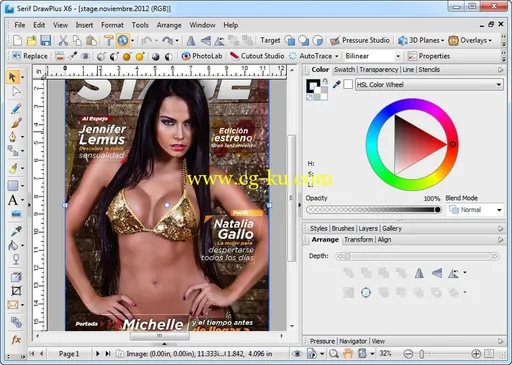Click the Flip Horizontal icon in Arrange panel

[419, 273]
